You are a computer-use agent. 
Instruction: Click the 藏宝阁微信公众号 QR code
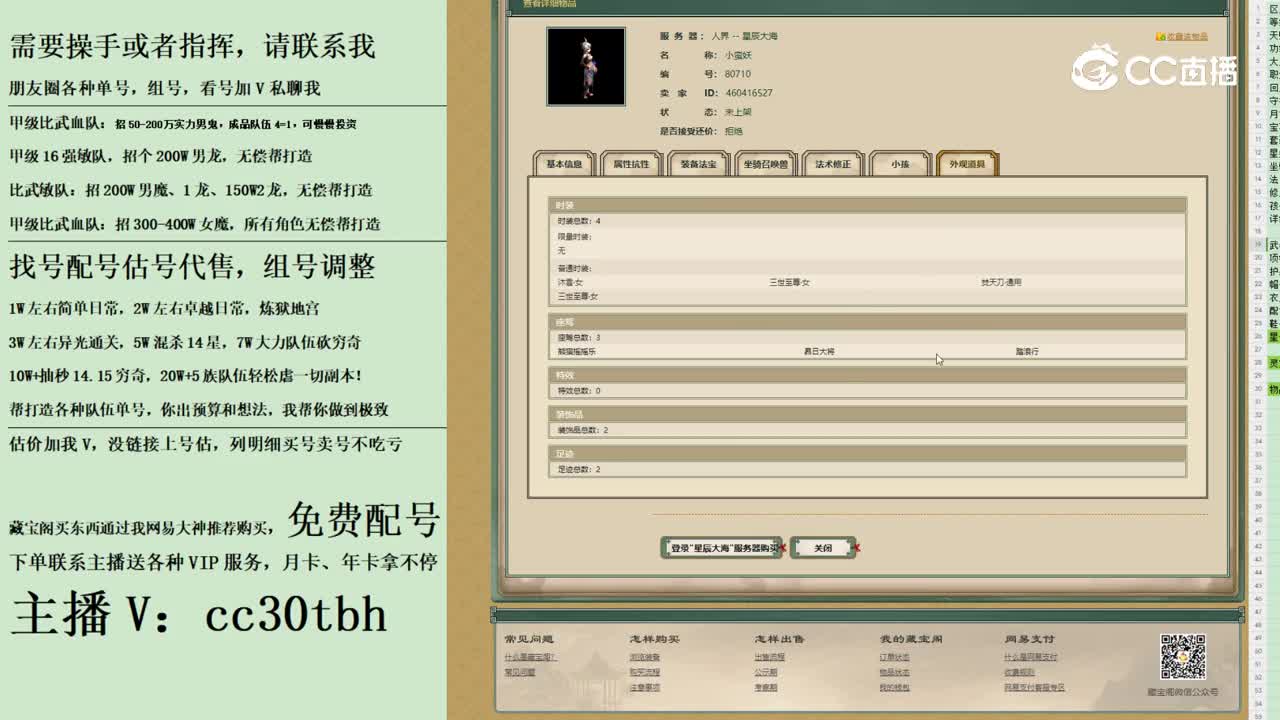1182,657
